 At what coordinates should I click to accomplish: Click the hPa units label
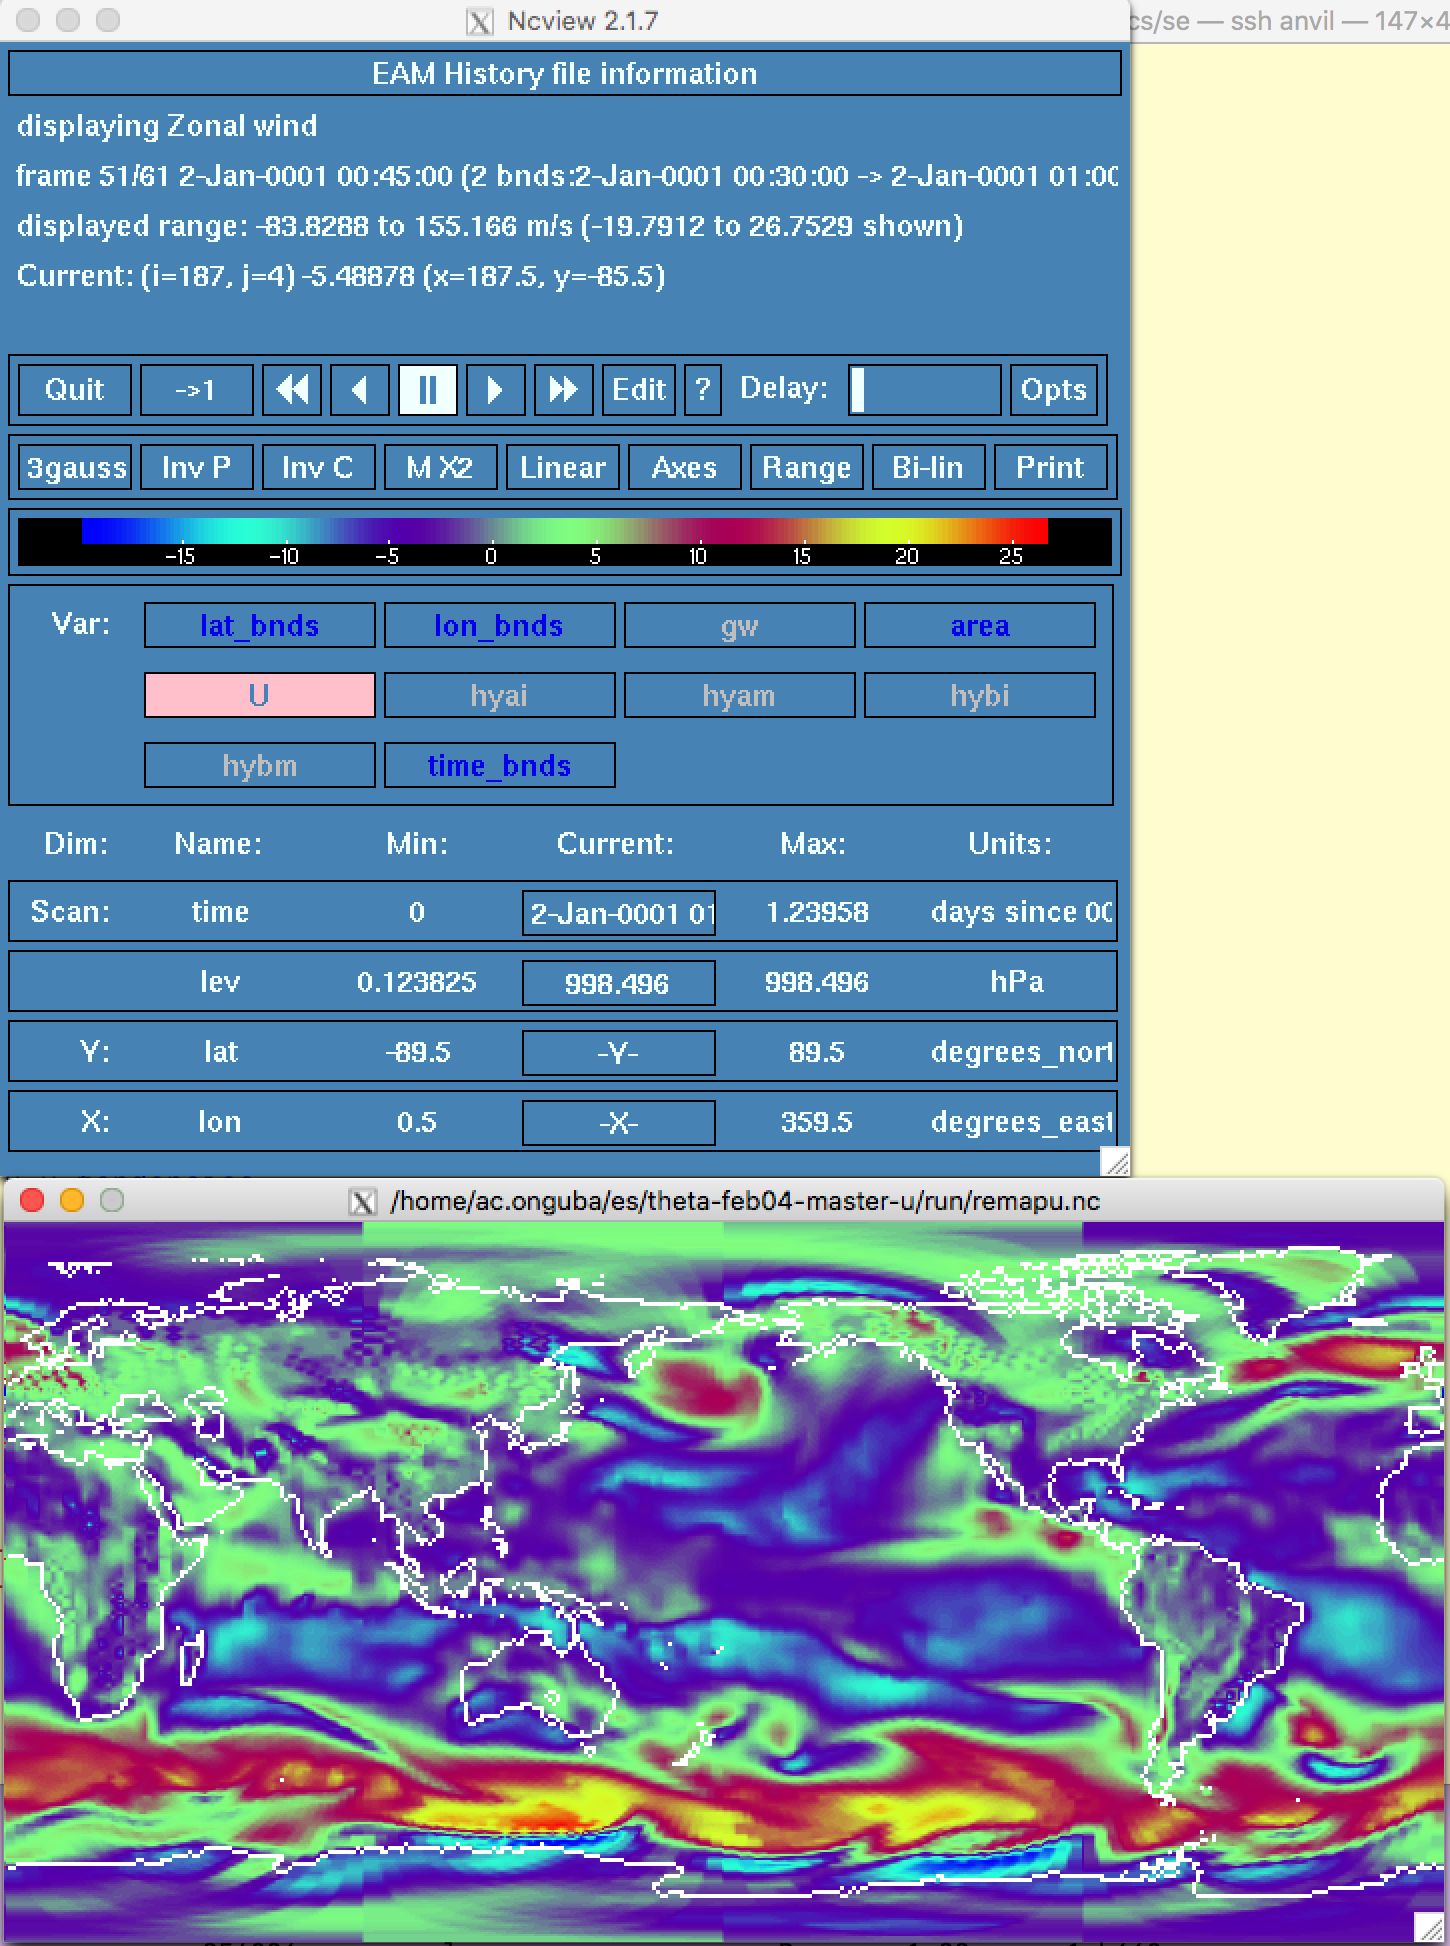tap(1017, 982)
